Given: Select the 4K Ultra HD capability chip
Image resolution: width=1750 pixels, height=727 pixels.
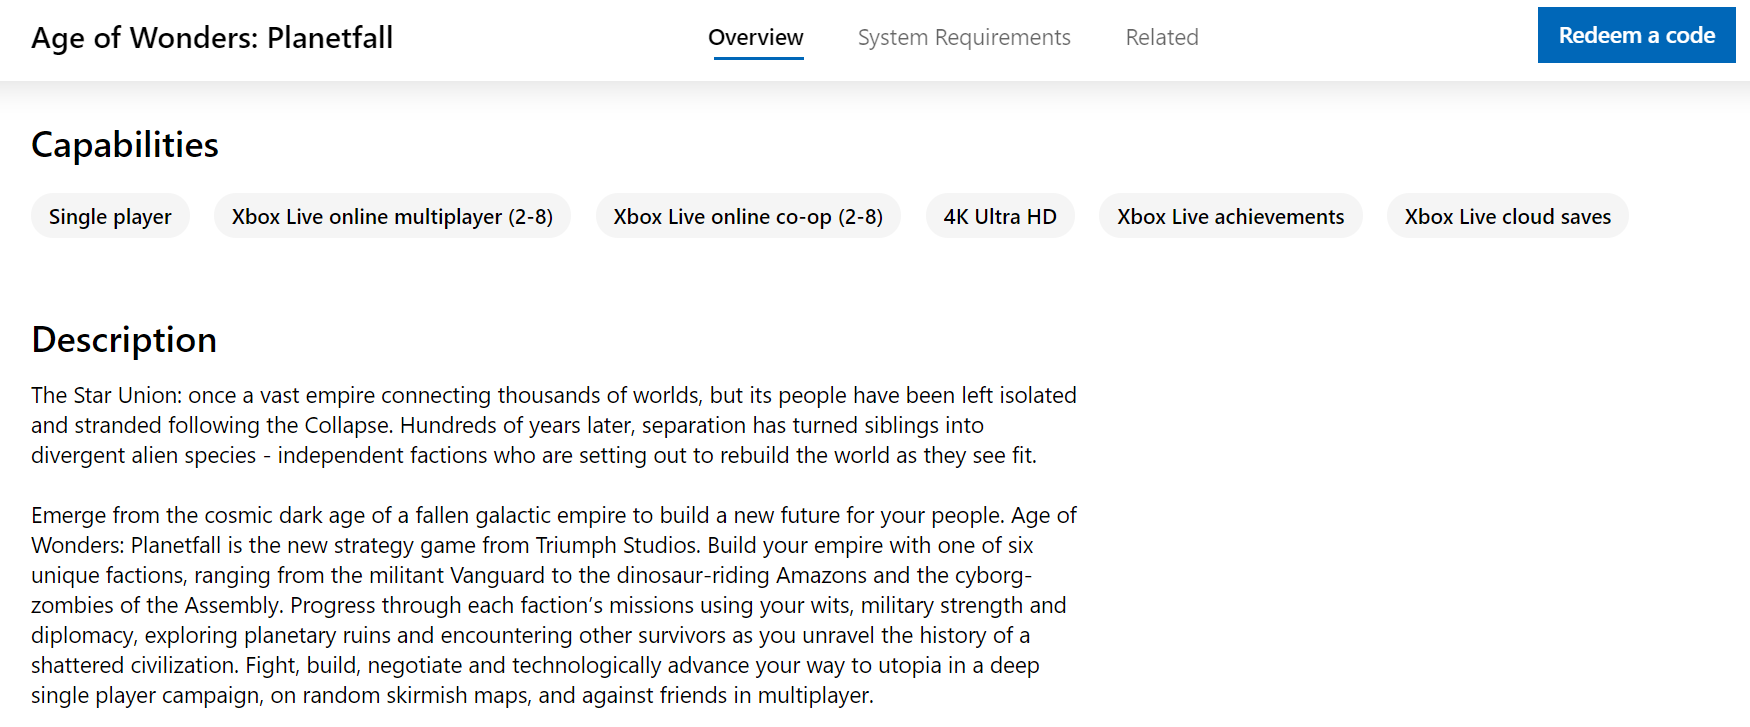Looking at the screenshot, I should [x=1000, y=216].
